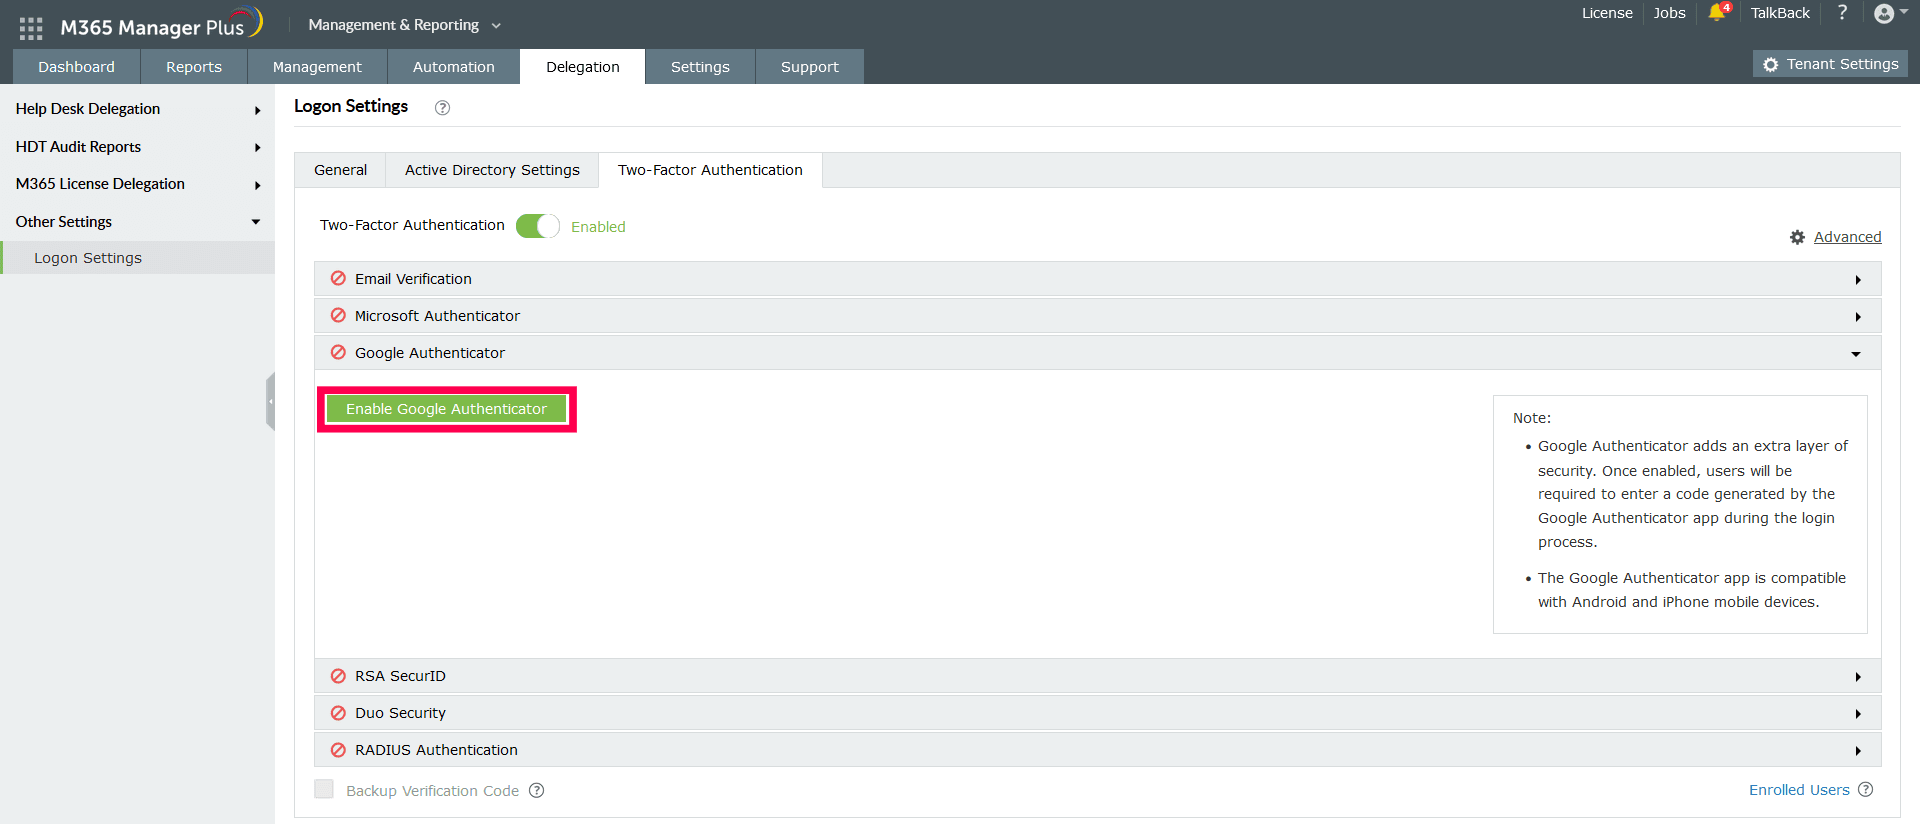The image size is (1920, 824).
Task: Click the License link in header
Action: pos(1607,13)
